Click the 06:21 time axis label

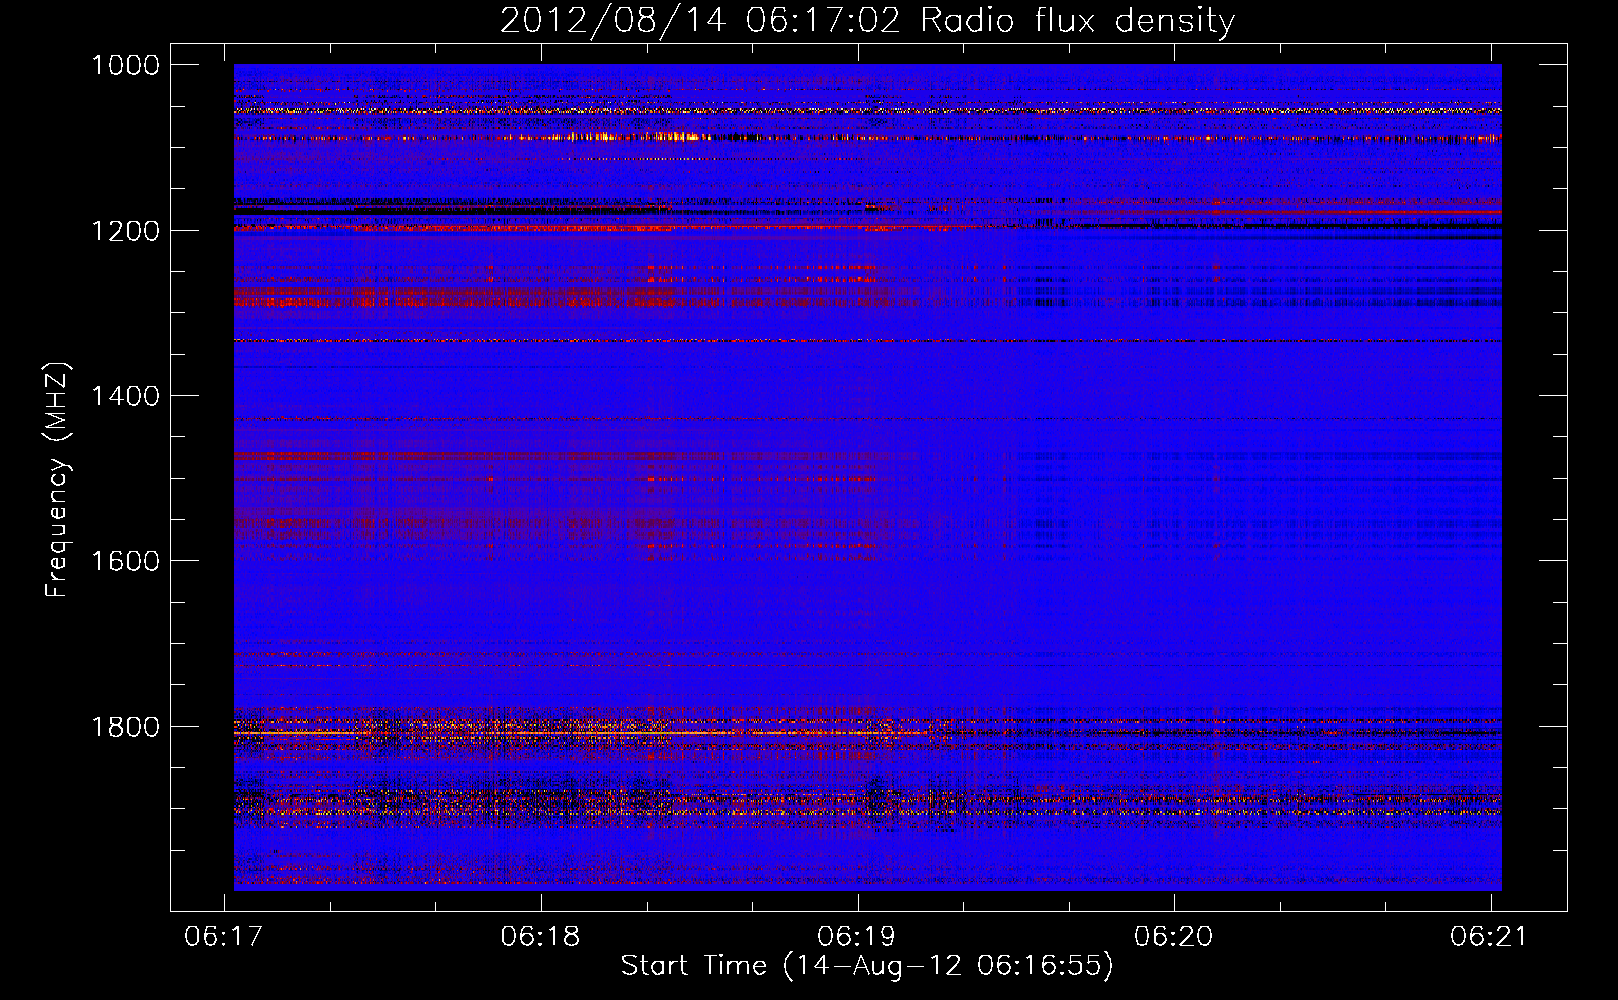tap(1490, 937)
